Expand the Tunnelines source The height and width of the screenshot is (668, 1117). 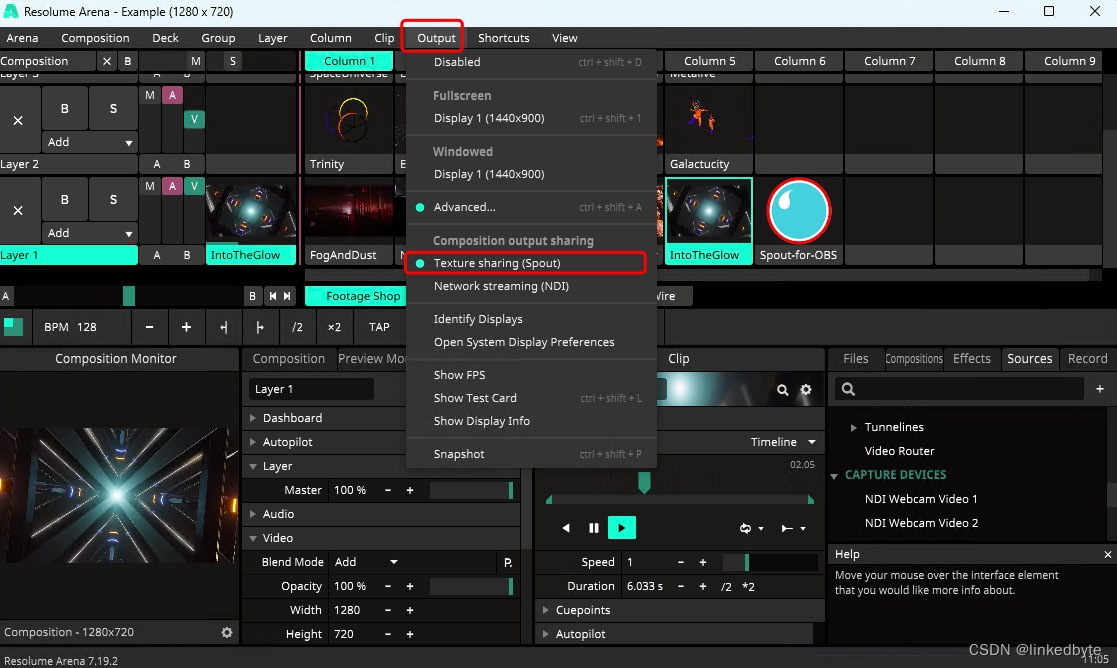pyautogui.click(x=853, y=427)
